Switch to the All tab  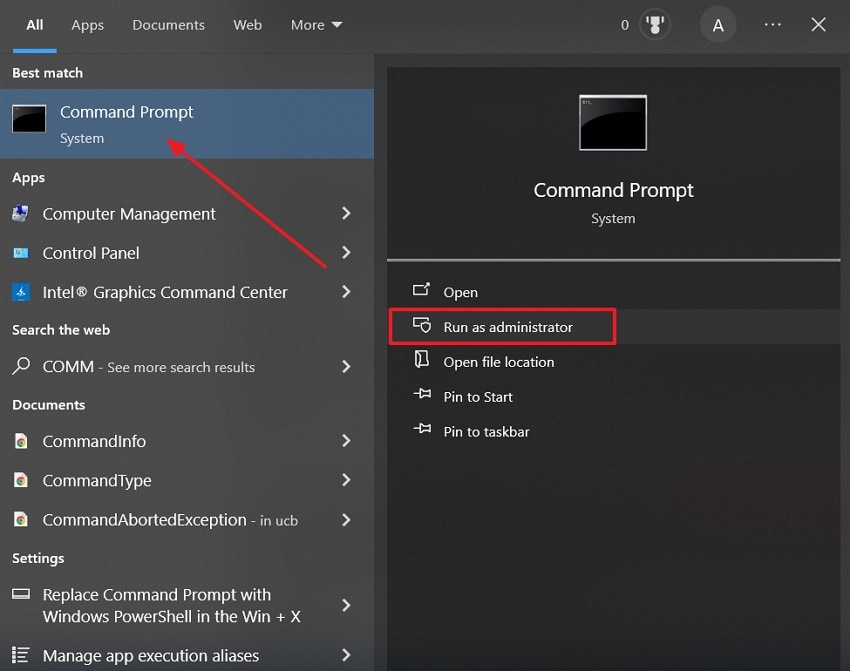pyautogui.click(x=35, y=25)
